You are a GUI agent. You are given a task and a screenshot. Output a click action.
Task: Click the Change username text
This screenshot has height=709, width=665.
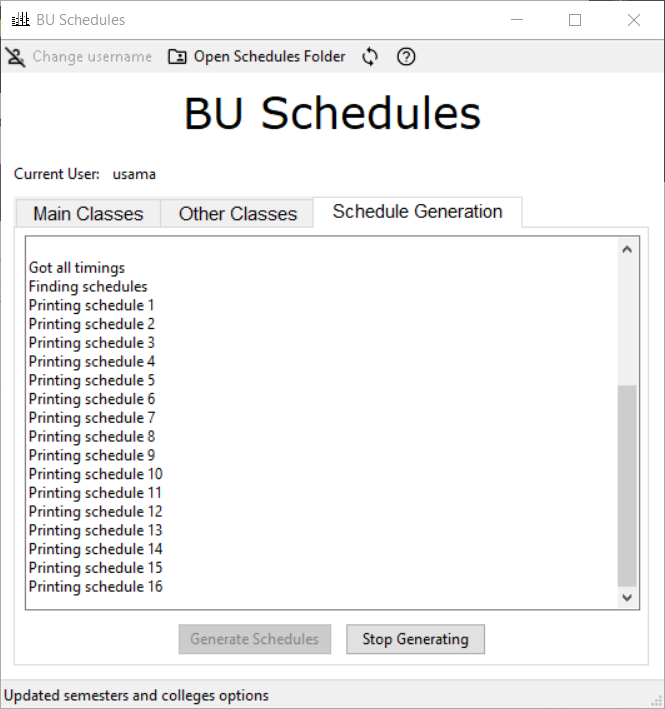tap(92, 57)
